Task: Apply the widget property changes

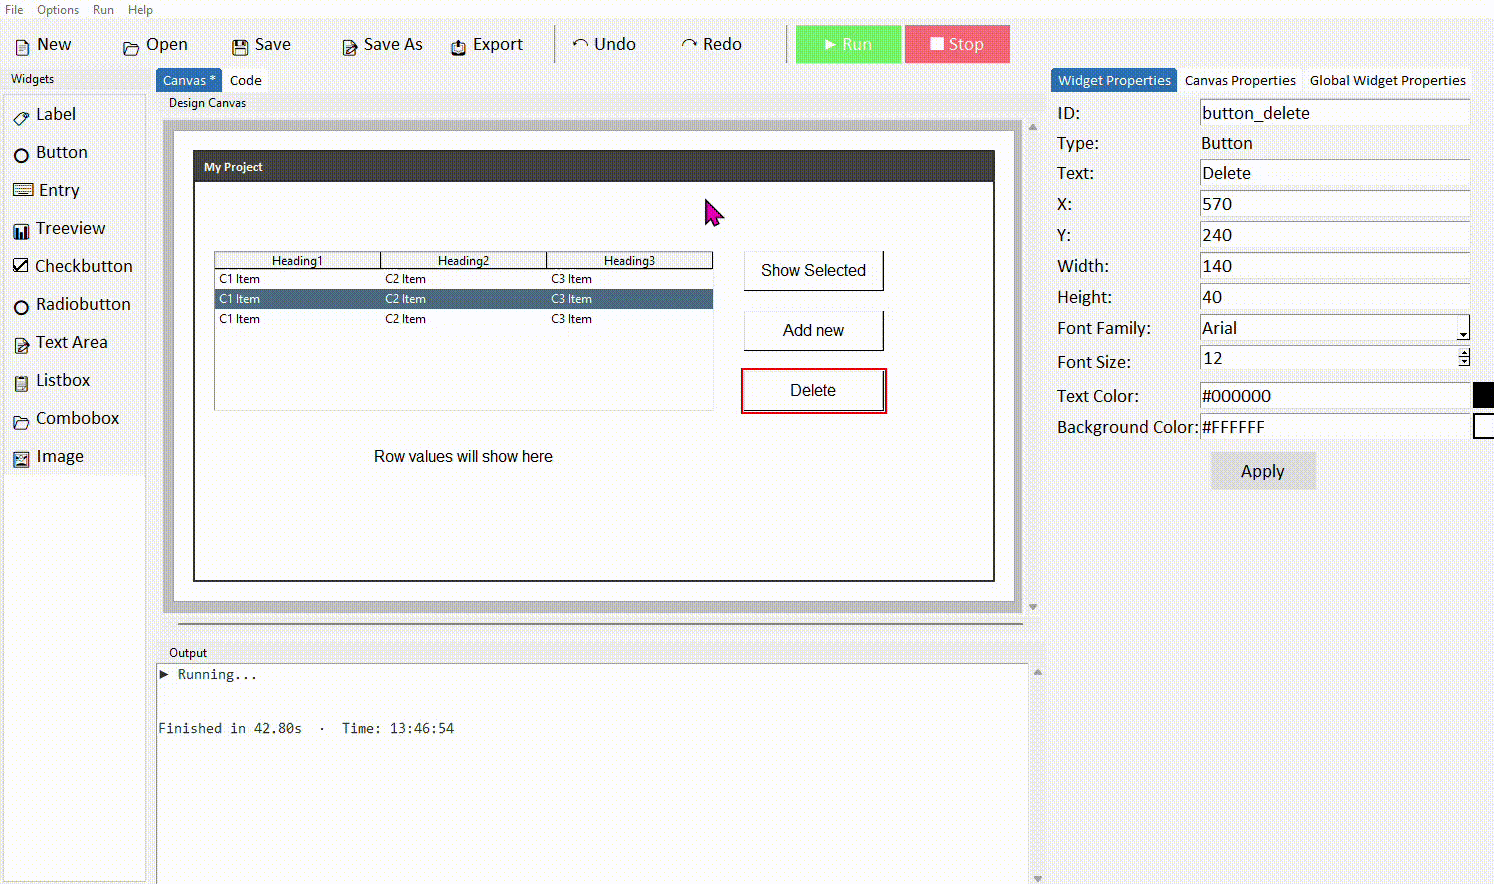Action: [1262, 470]
